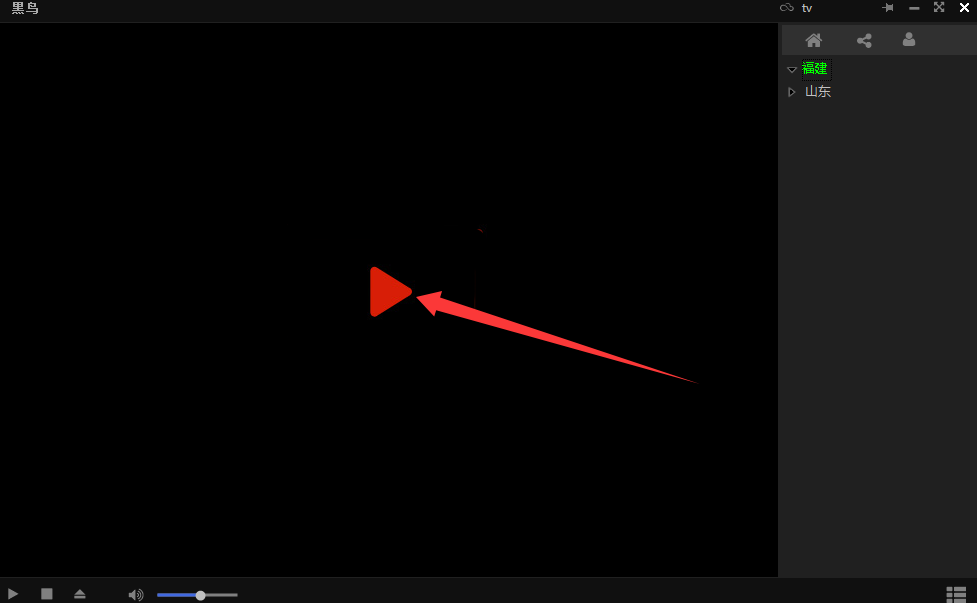This screenshot has height=603, width=977.
Task: Click the large red play button in the video area
Action: (x=390, y=292)
